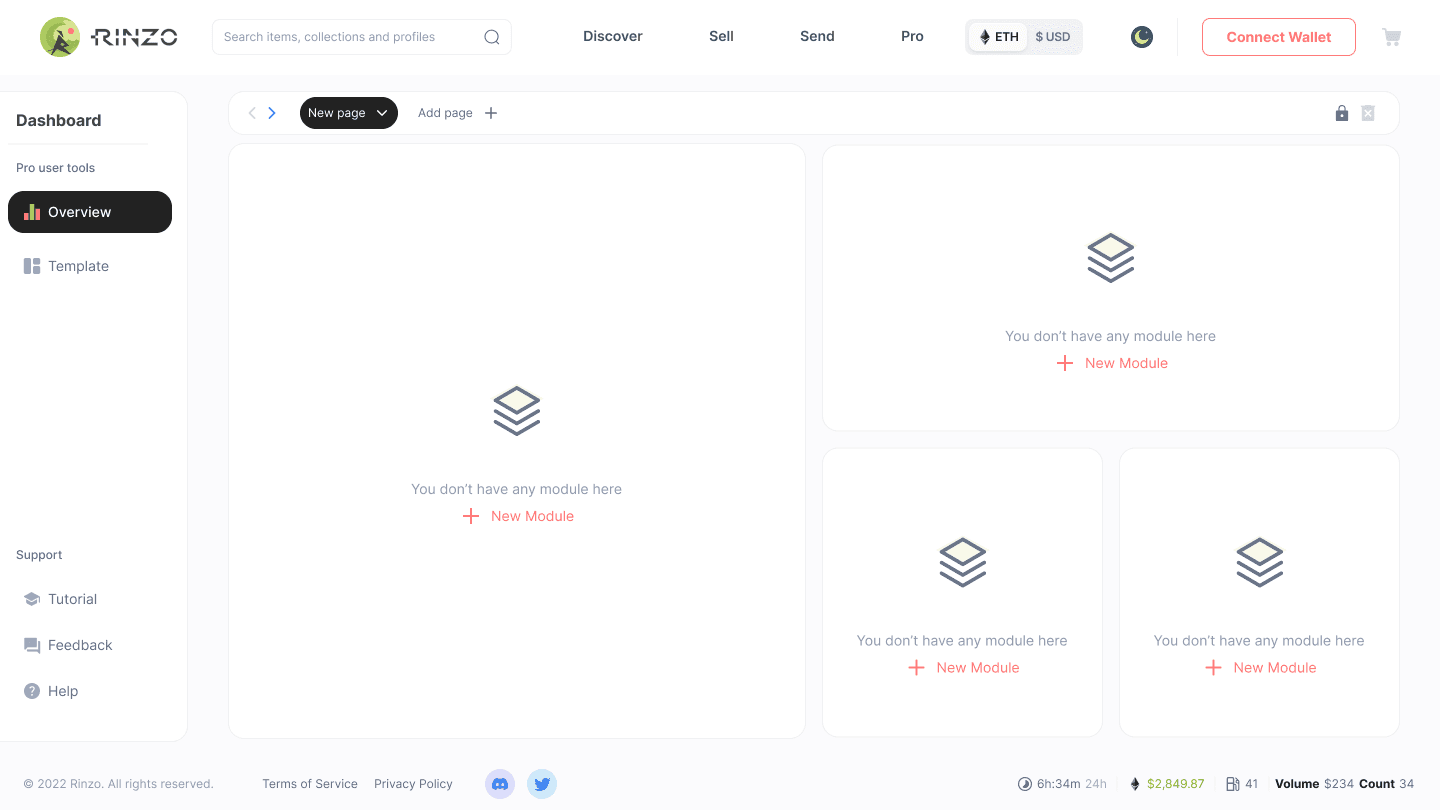The image size is (1440, 810).
Task: Go to previous page arrow
Action: pos(252,113)
